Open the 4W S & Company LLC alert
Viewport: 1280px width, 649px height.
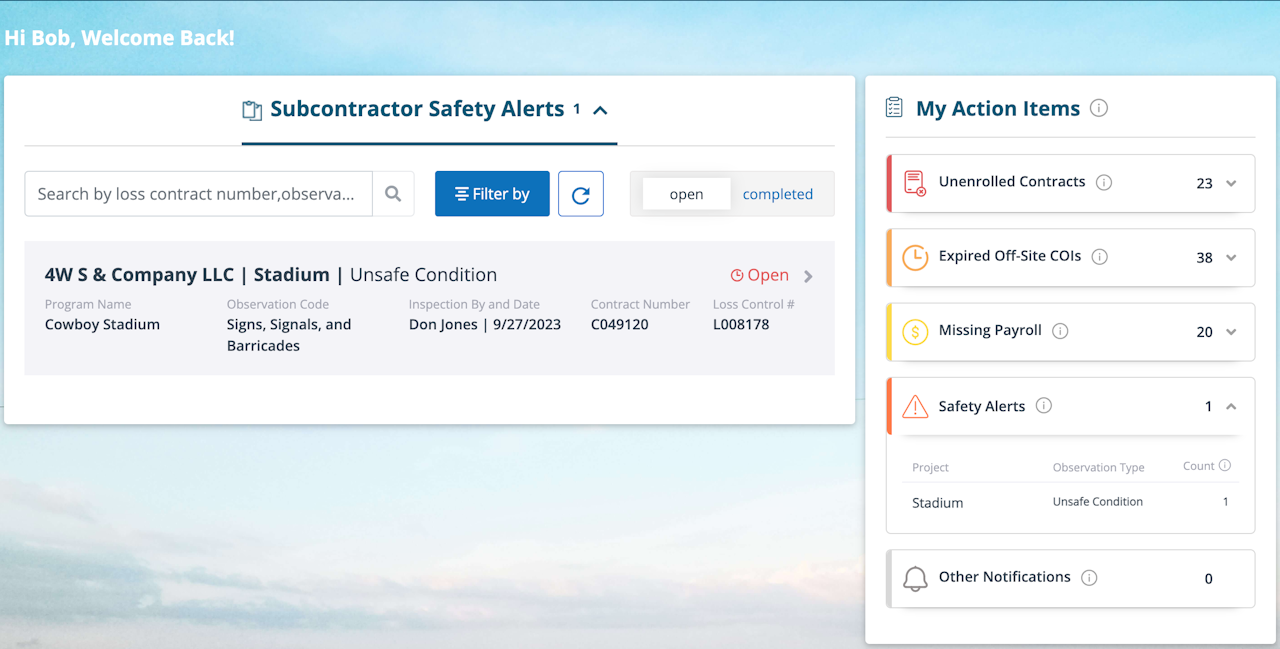tap(808, 276)
